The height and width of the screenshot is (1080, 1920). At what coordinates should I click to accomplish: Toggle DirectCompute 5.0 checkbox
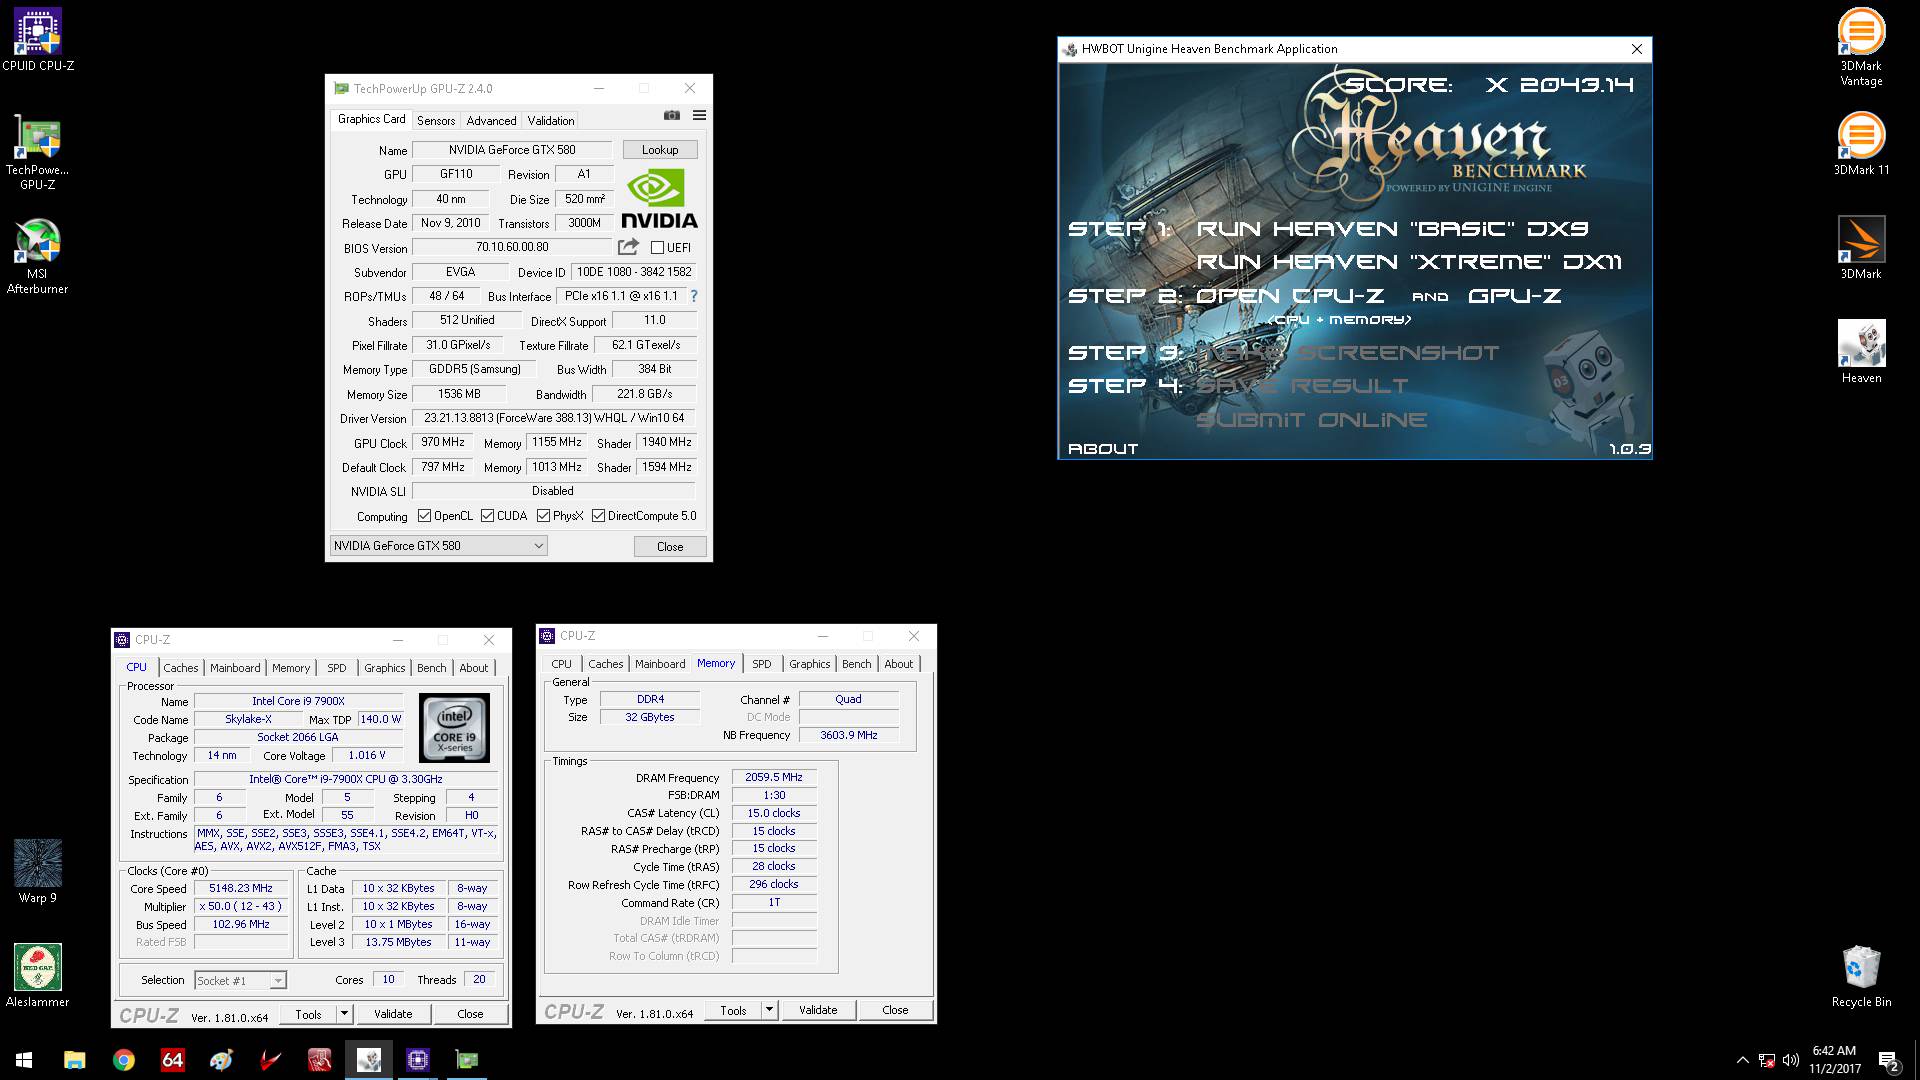[x=598, y=516]
